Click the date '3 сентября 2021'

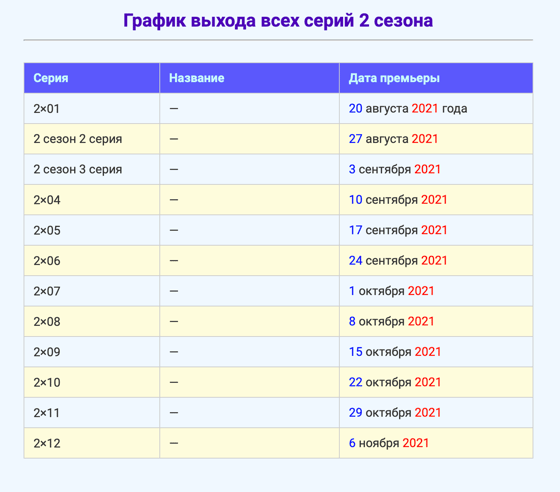tap(395, 169)
